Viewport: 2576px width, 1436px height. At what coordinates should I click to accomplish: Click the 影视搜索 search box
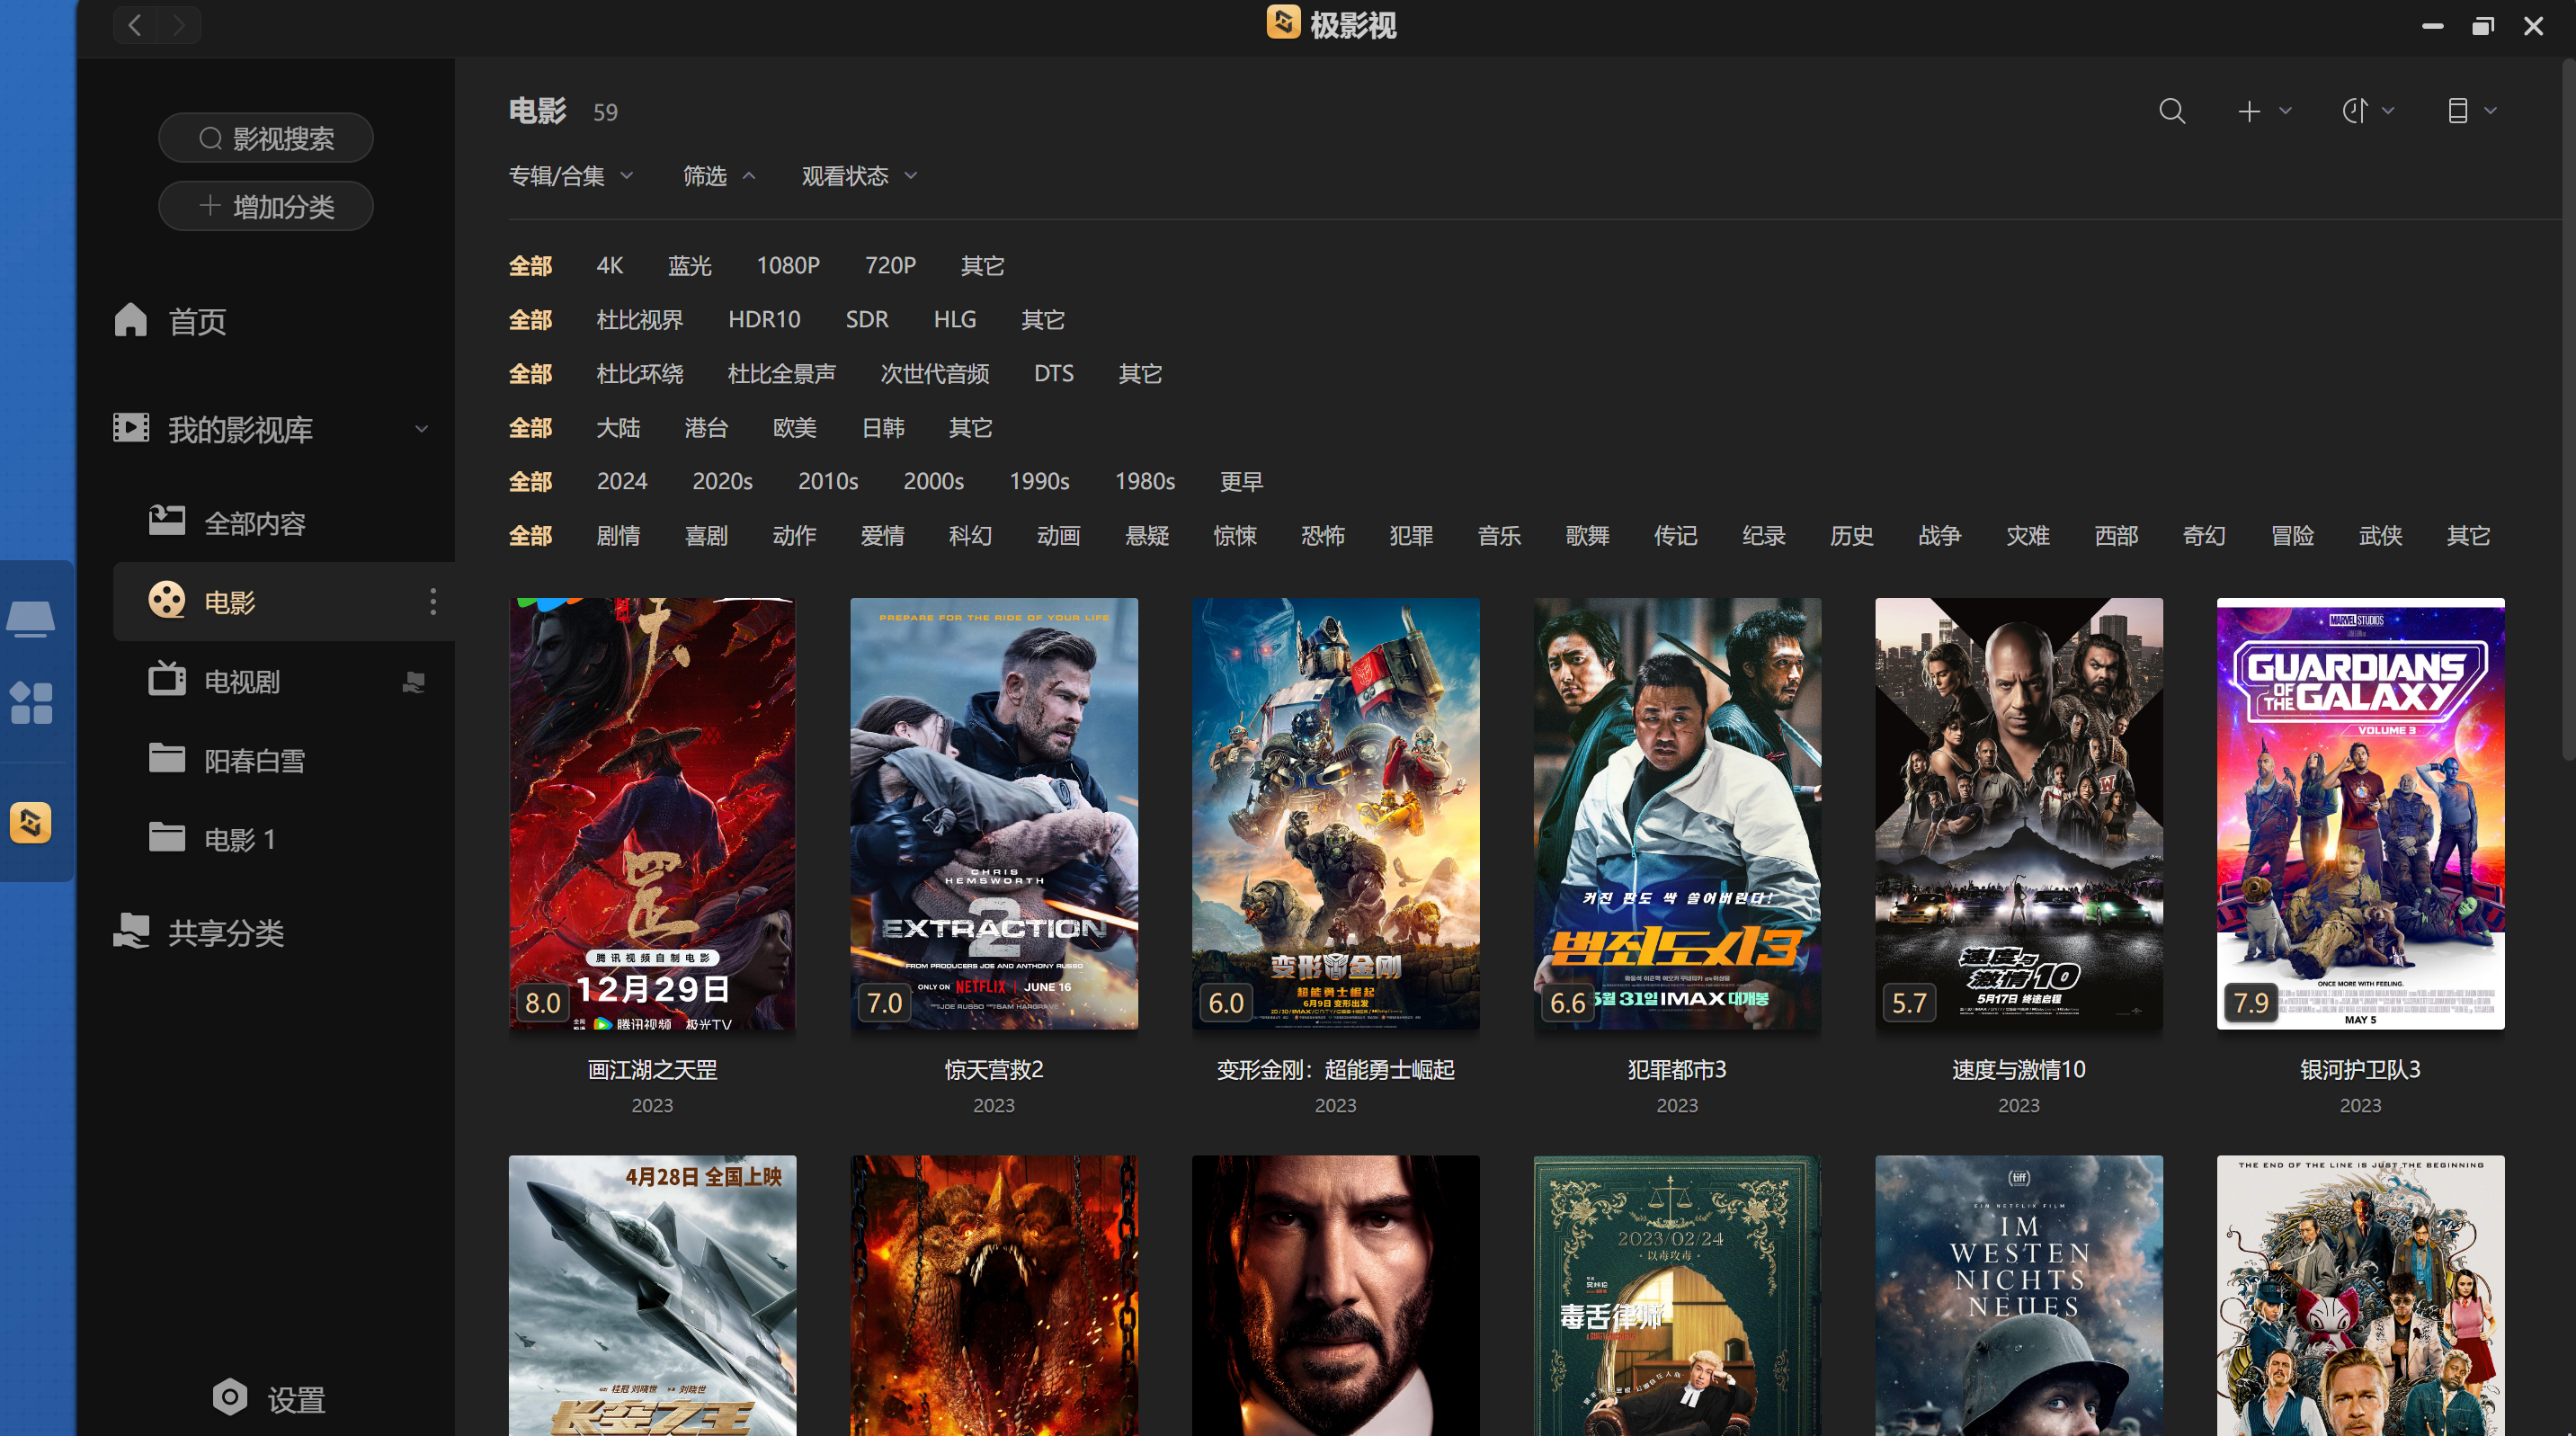point(265,138)
